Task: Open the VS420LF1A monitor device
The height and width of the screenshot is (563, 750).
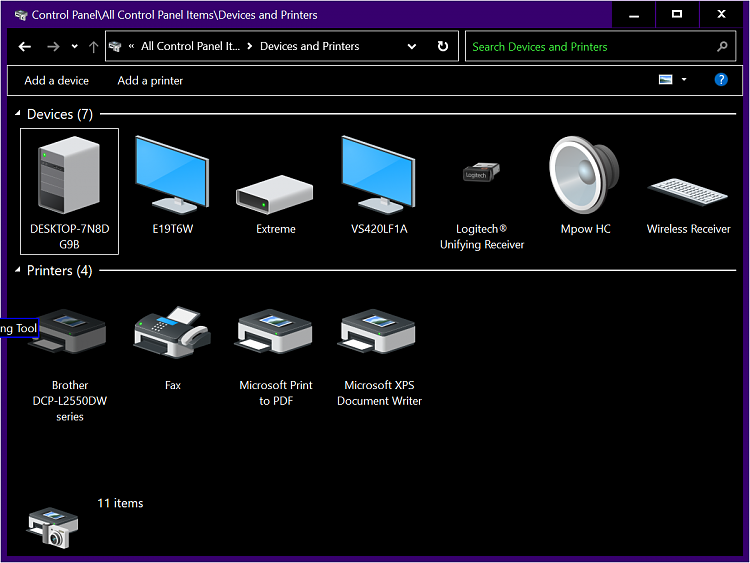Action: pyautogui.click(x=378, y=175)
